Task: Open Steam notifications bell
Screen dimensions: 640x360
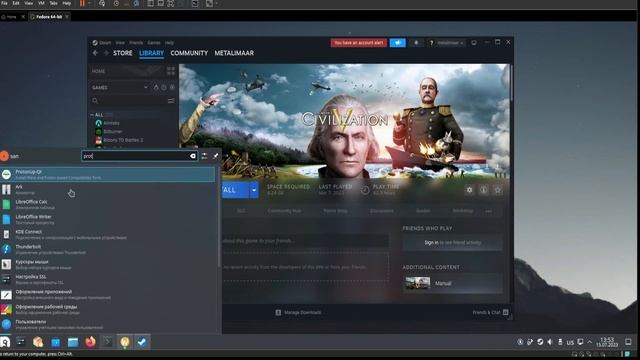Action: [416, 43]
